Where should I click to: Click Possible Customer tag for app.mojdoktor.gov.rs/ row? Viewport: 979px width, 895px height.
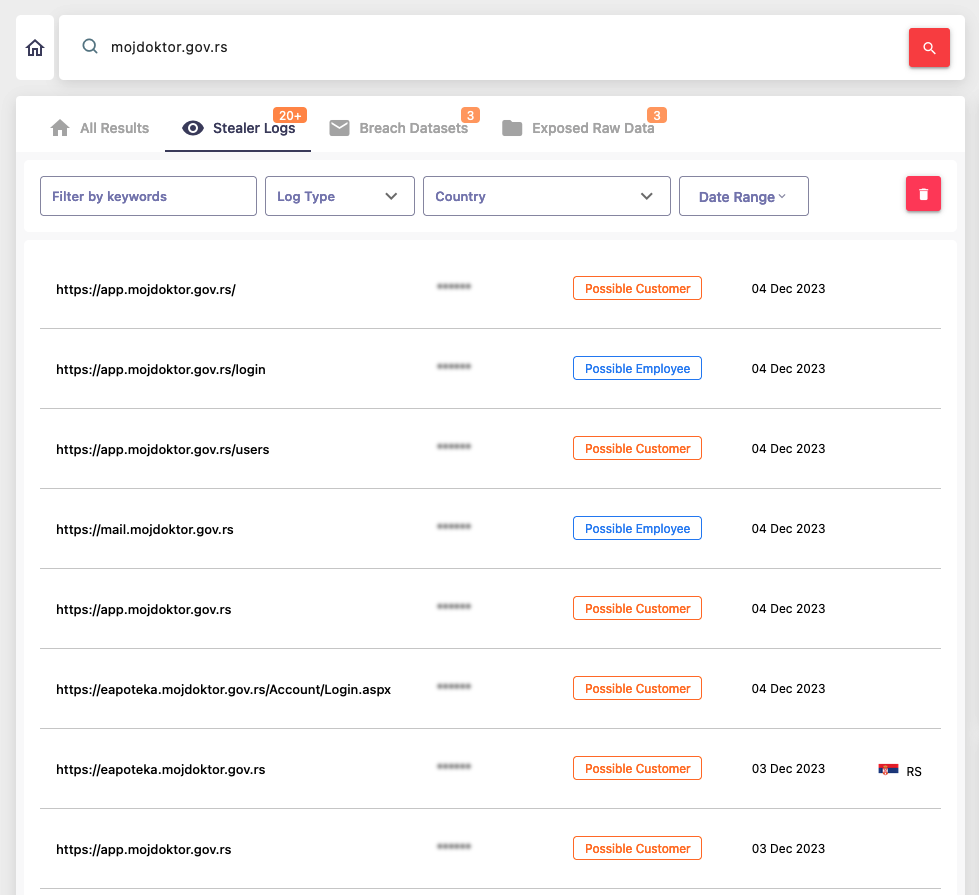click(x=637, y=289)
